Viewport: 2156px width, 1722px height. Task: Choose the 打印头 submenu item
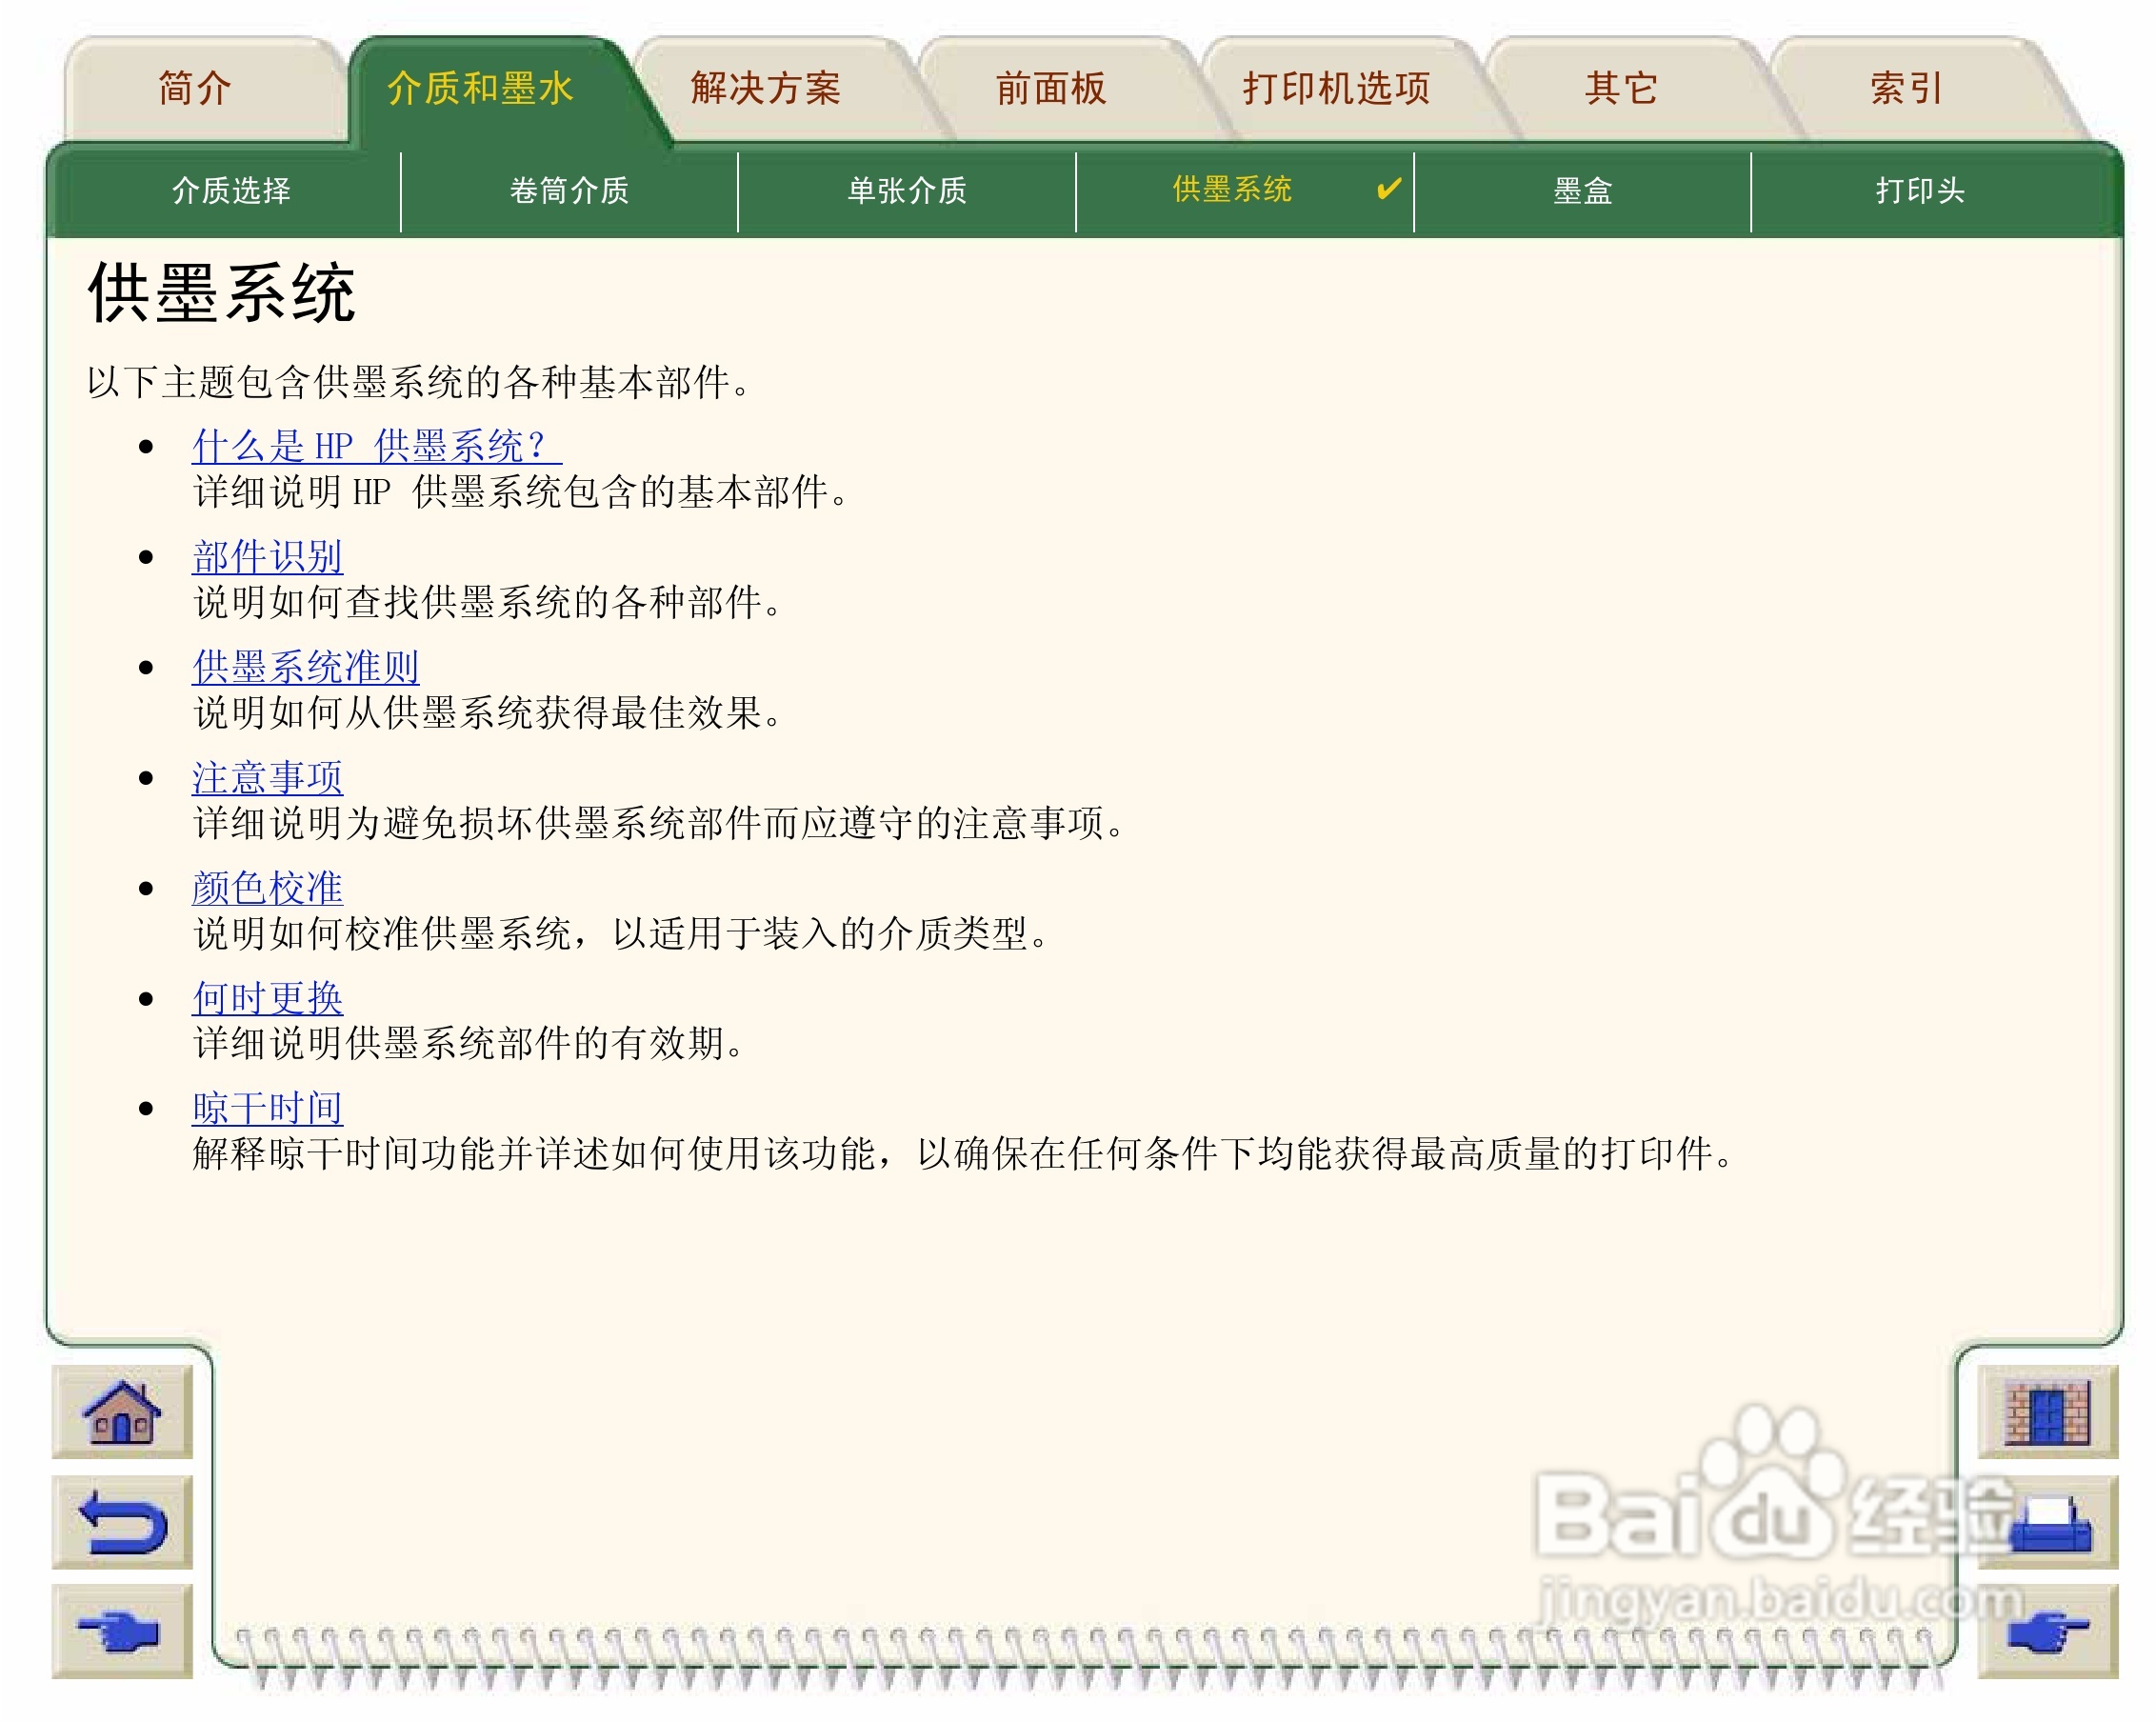pyautogui.click(x=1919, y=190)
